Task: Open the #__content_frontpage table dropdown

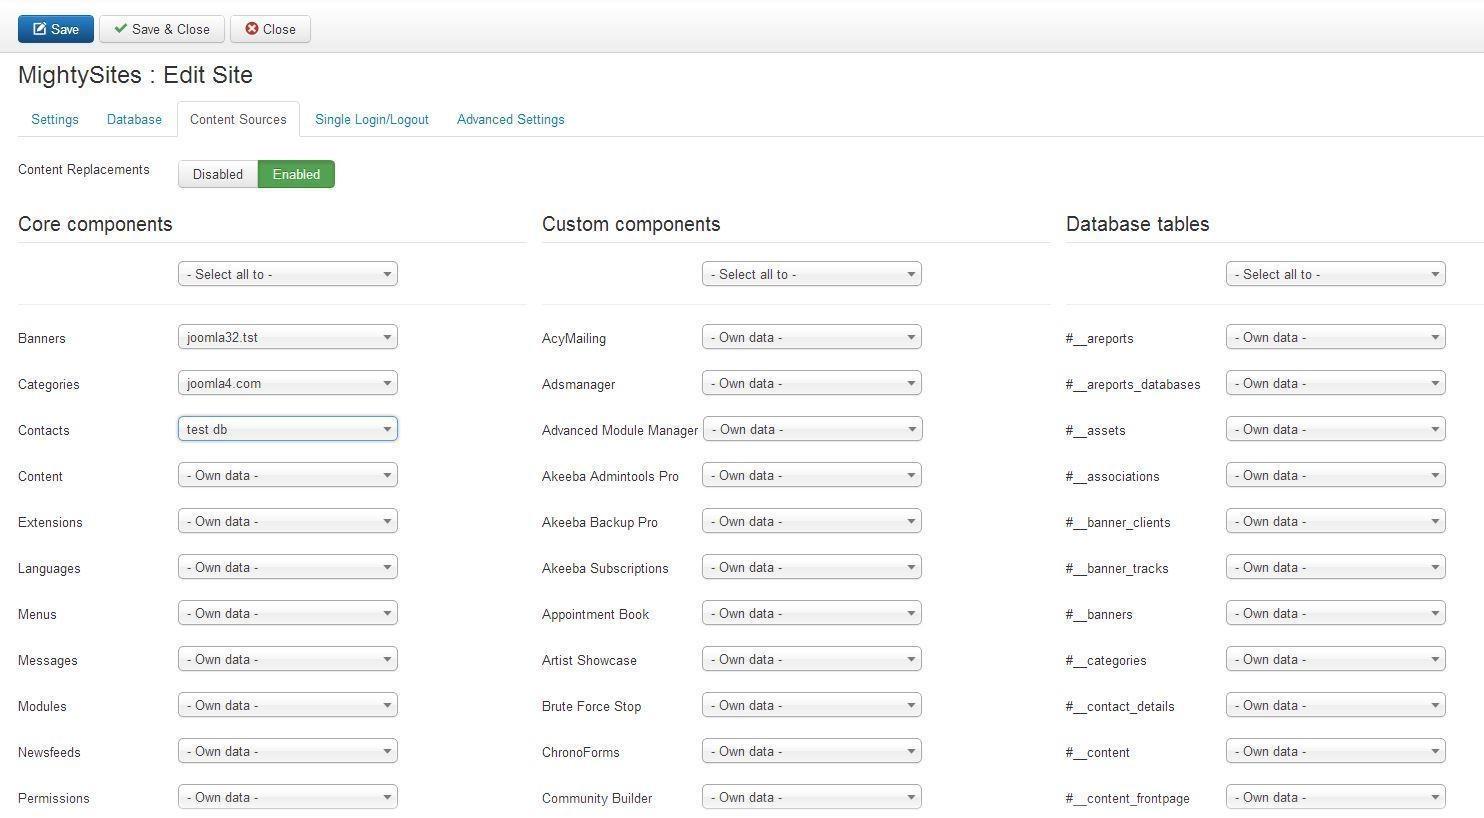Action: pyautogui.click(x=1336, y=797)
